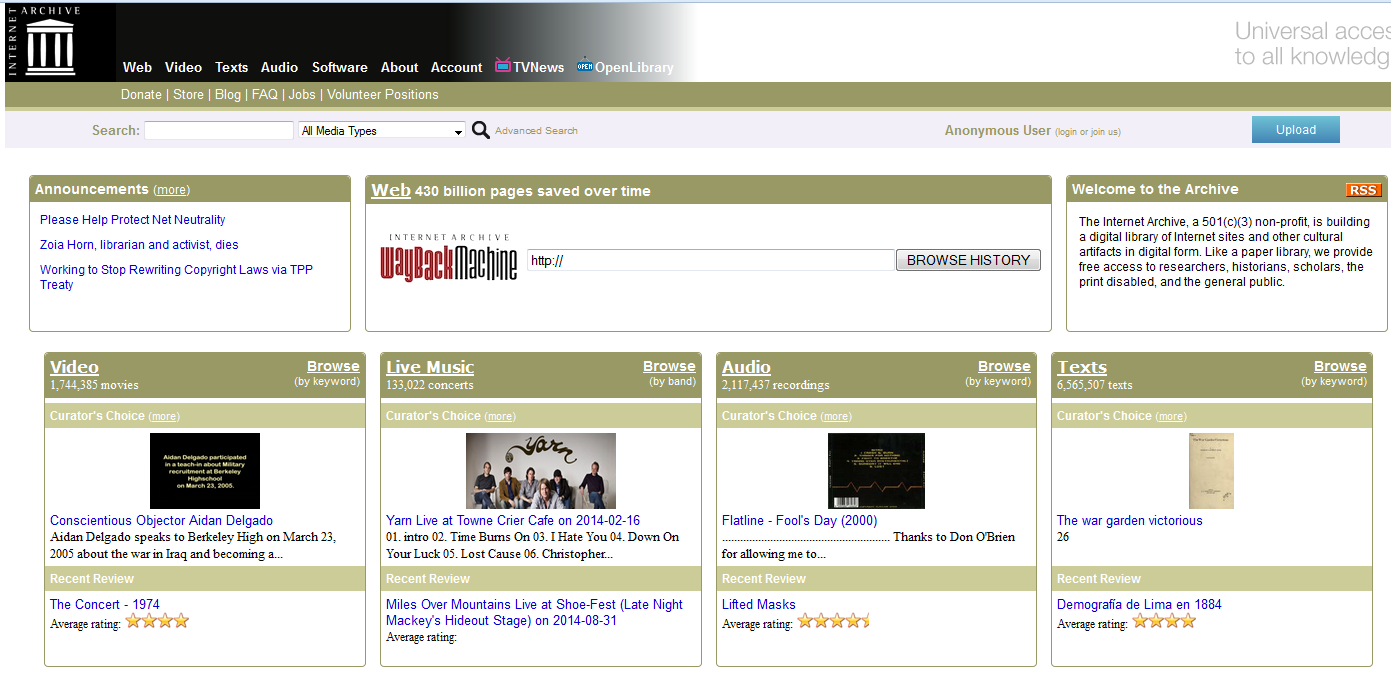
Task: Open Yarn Live at Towne Crier Cafe
Action: 513,521
